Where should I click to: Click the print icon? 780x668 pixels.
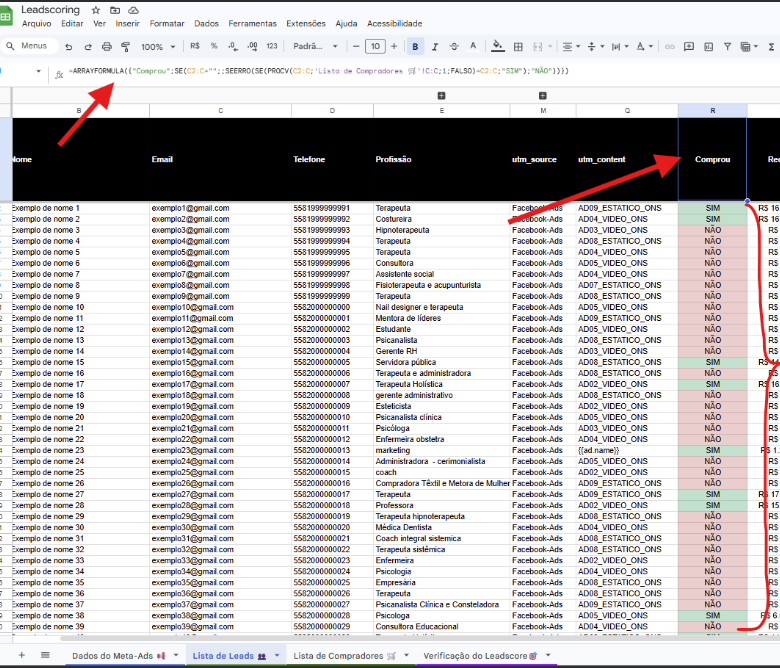(x=106, y=47)
